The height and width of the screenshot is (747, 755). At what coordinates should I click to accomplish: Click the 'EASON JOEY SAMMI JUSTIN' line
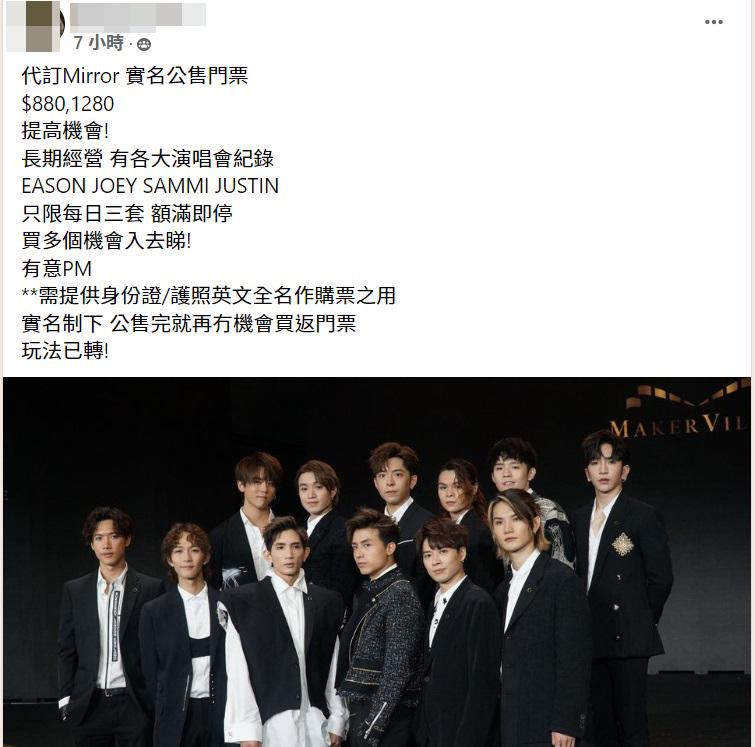tap(150, 186)
